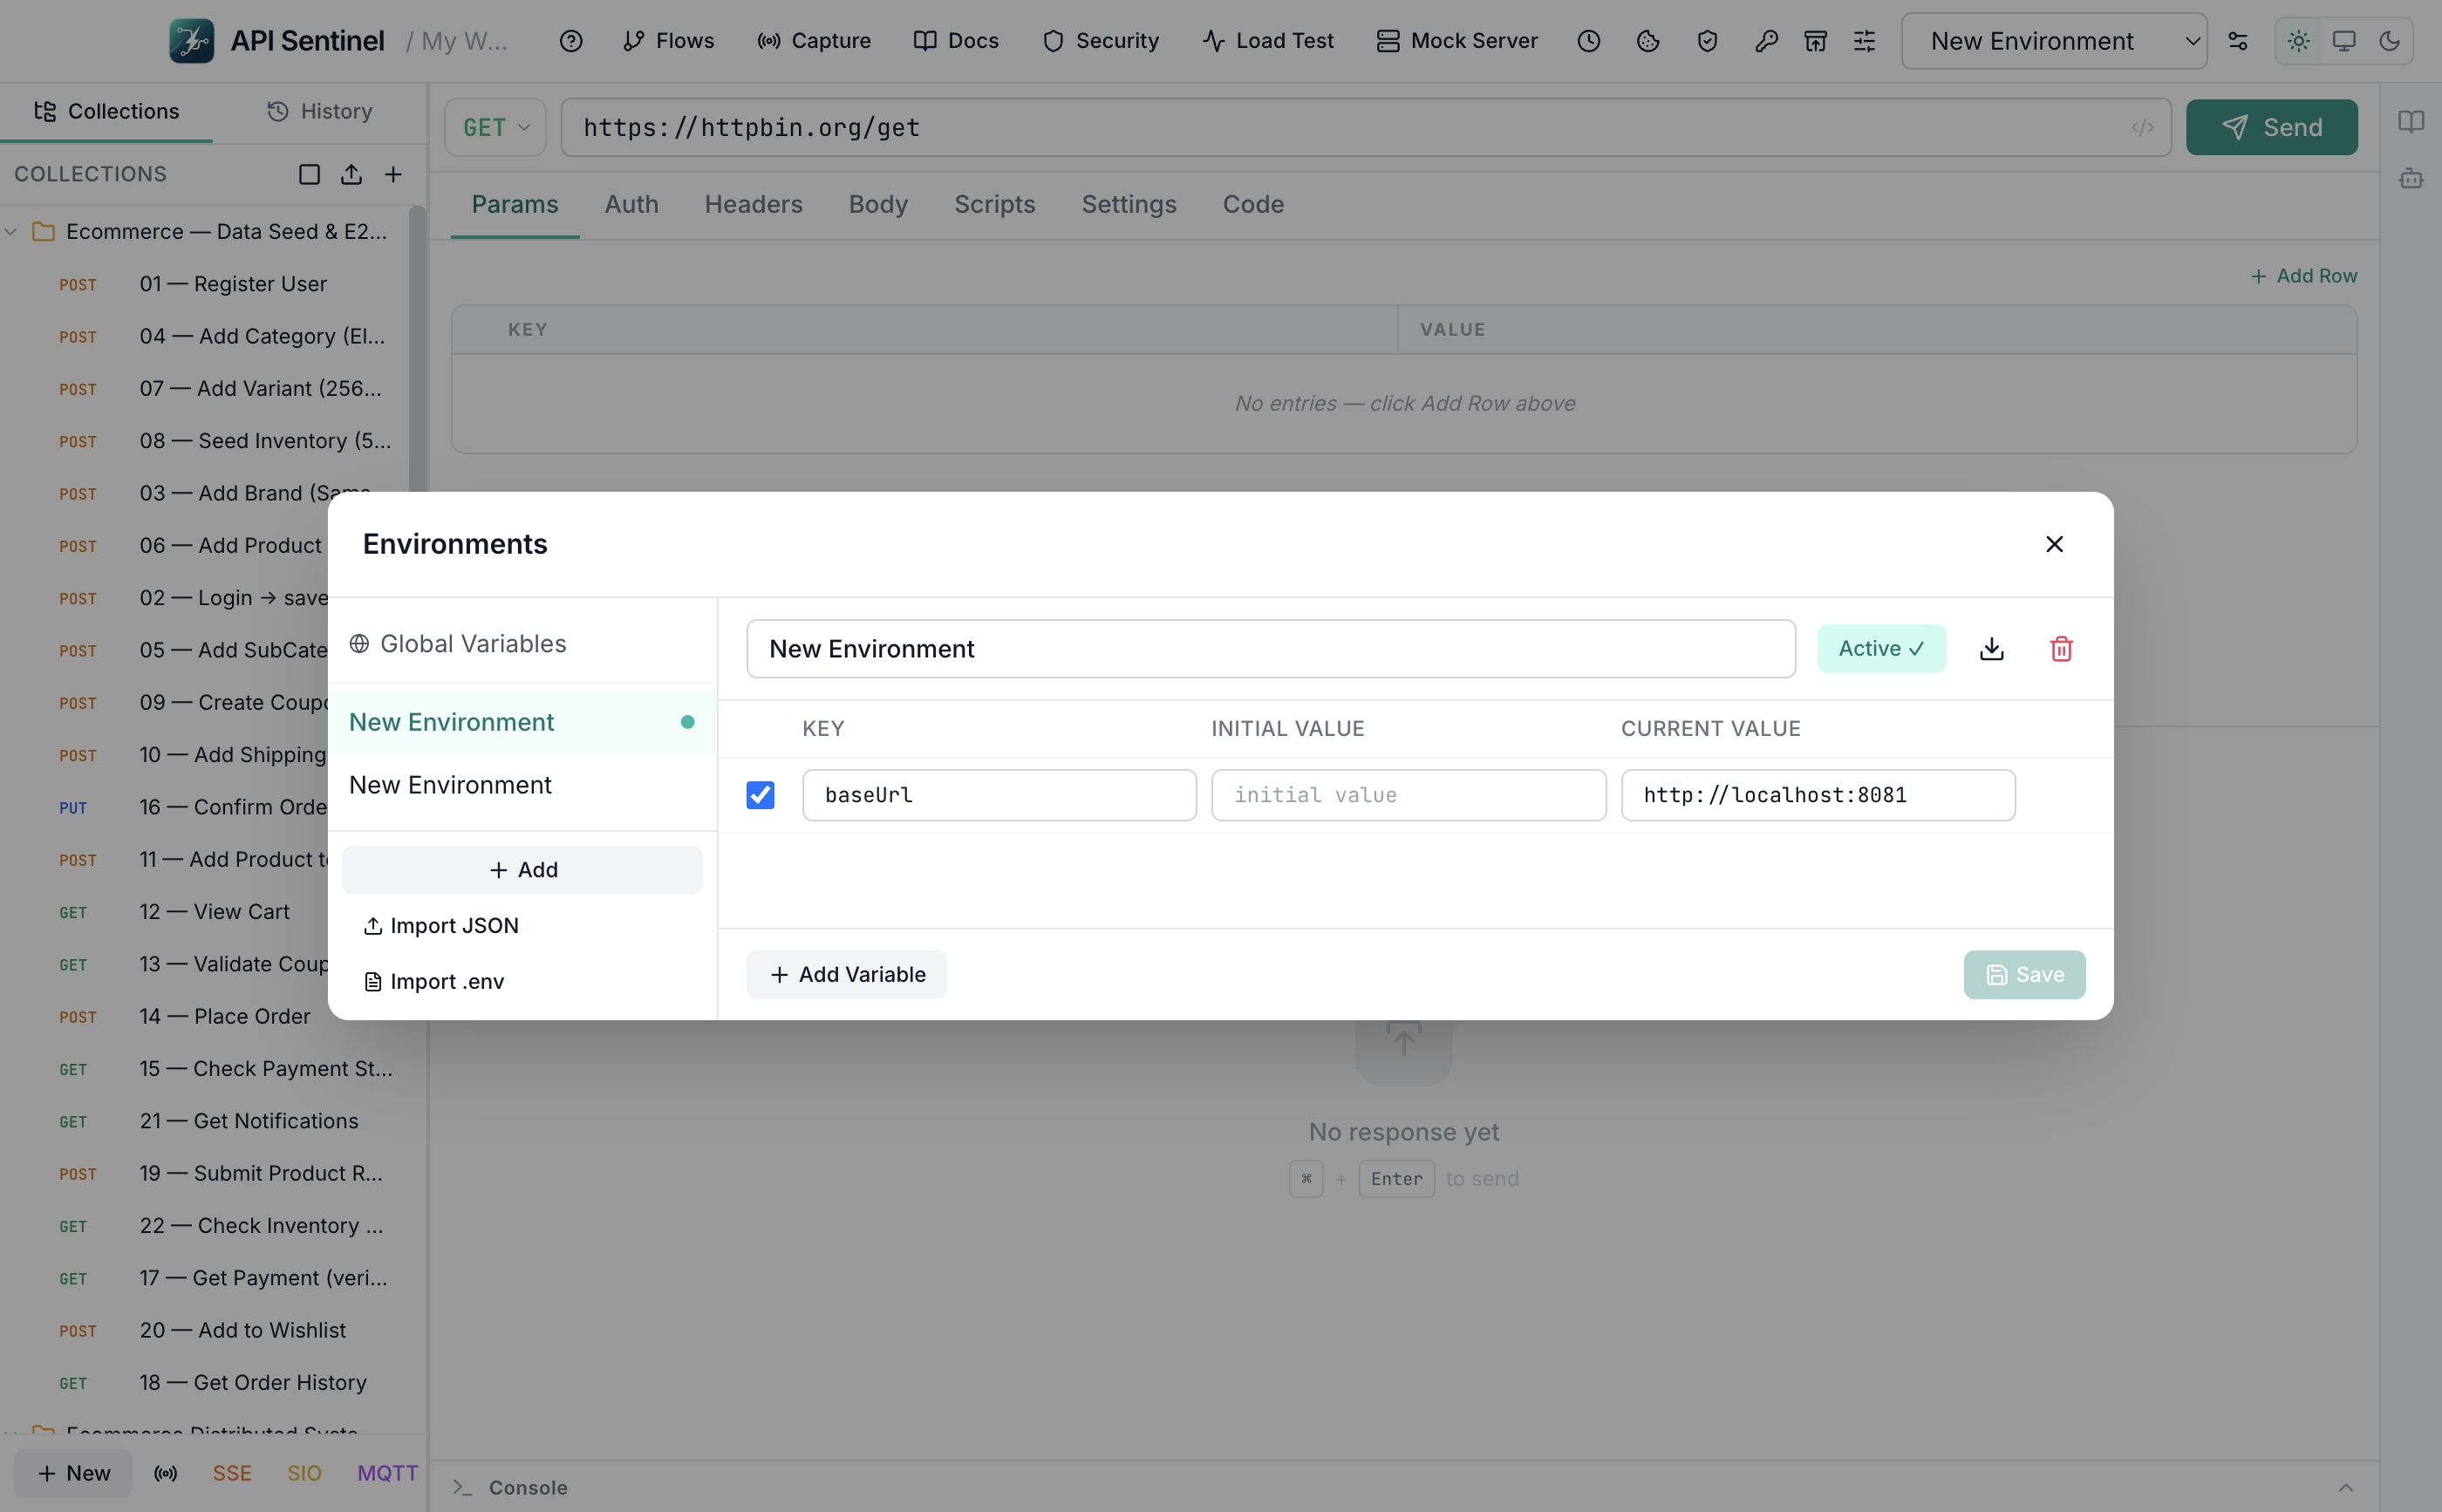Click Import JSON
Viewport: 2442px width, 1512px height.
point(441,926)
